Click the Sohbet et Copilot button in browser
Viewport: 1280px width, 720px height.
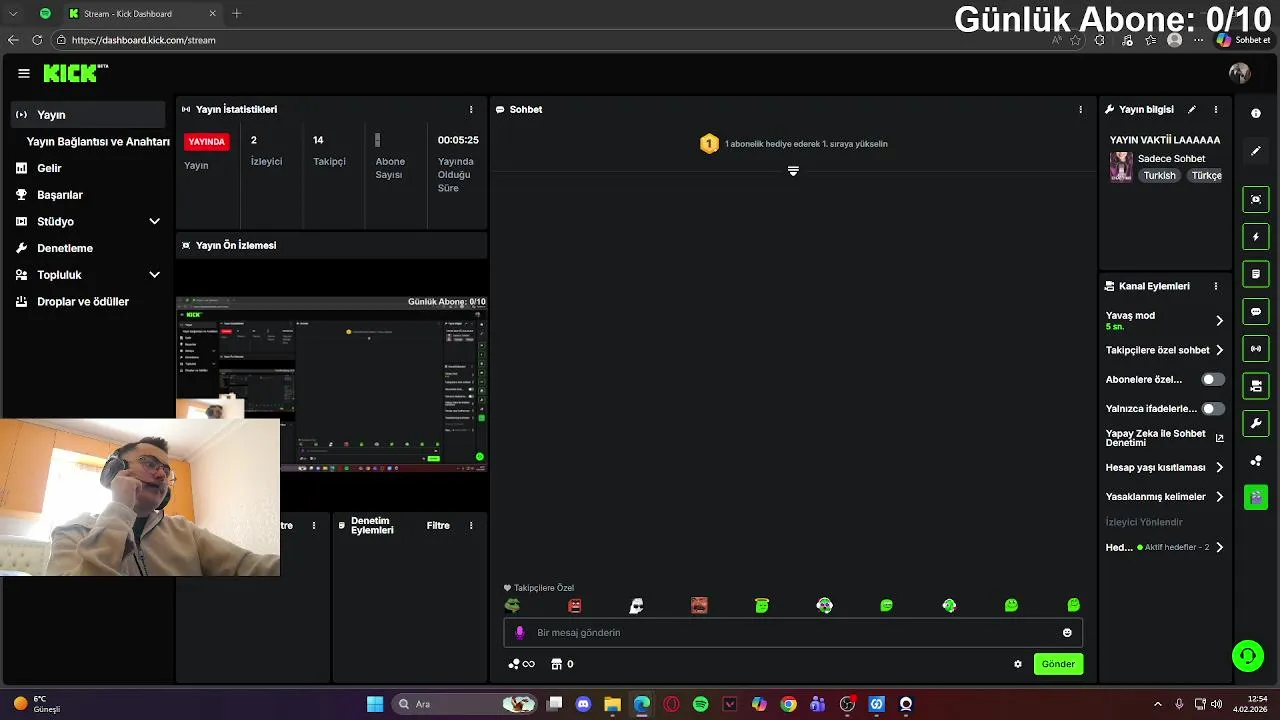click(x=1243, y=40)
